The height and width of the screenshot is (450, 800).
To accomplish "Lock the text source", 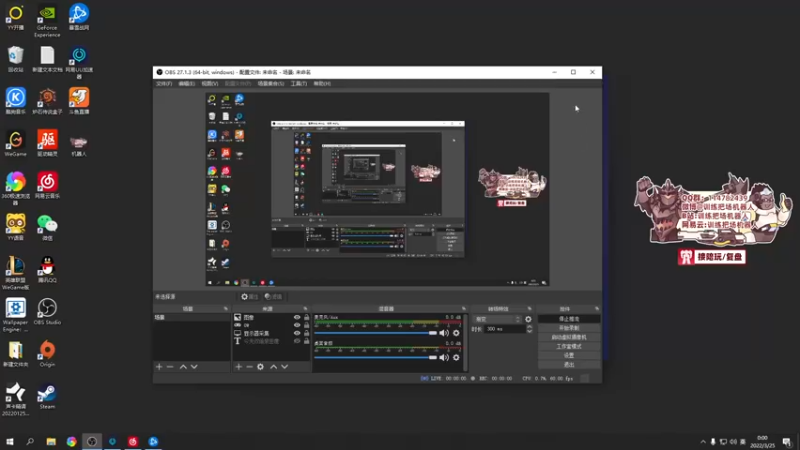I will (307, 341).
